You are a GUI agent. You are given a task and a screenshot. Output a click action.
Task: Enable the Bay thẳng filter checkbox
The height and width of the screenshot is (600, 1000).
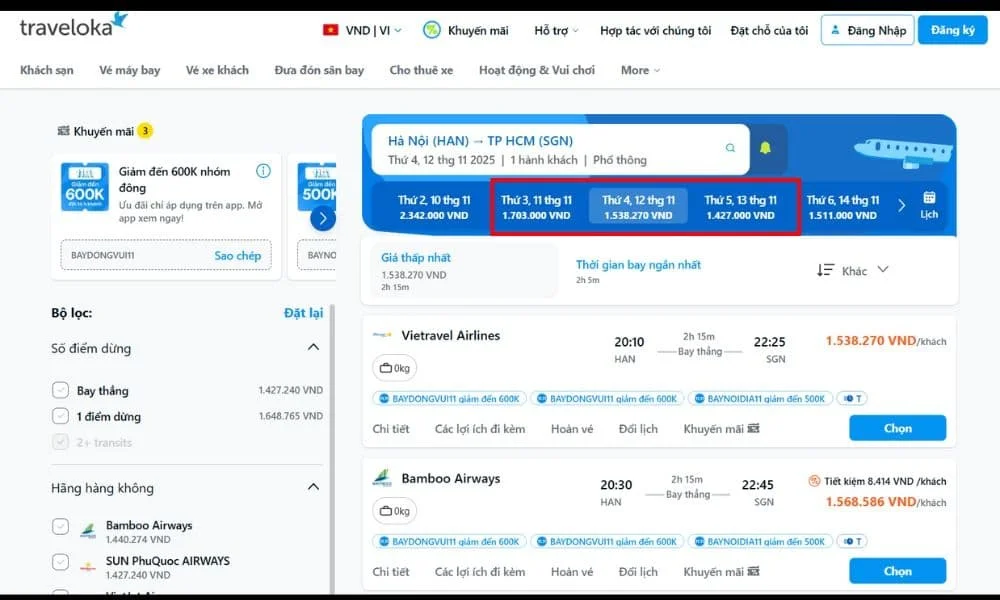(x=60, y=390)
